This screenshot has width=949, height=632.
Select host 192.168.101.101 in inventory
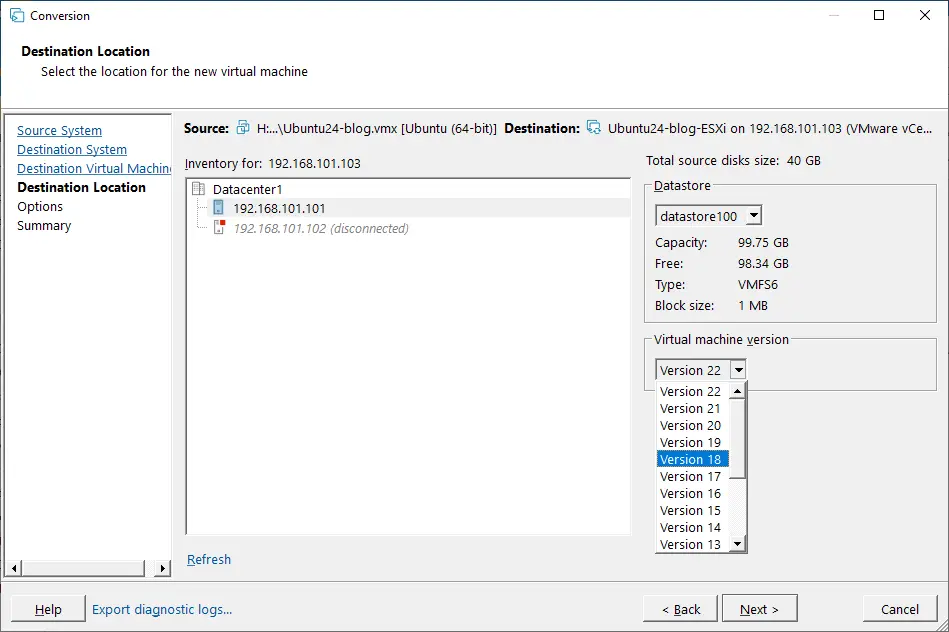coord(279,208)
